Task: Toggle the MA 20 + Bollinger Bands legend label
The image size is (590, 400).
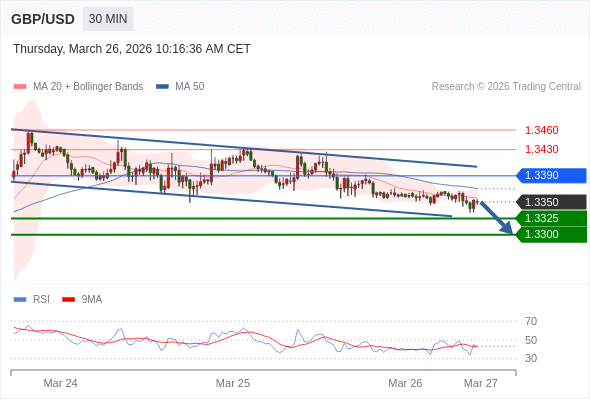Action: [x=88, y=87]
